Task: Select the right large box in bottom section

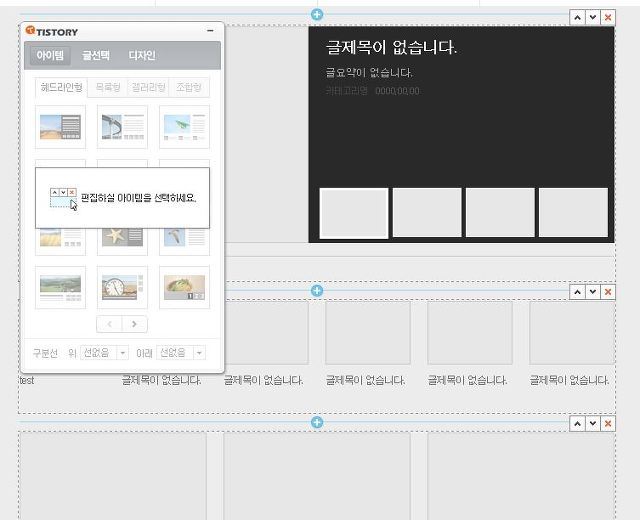Action: click(x=521, y=476)
